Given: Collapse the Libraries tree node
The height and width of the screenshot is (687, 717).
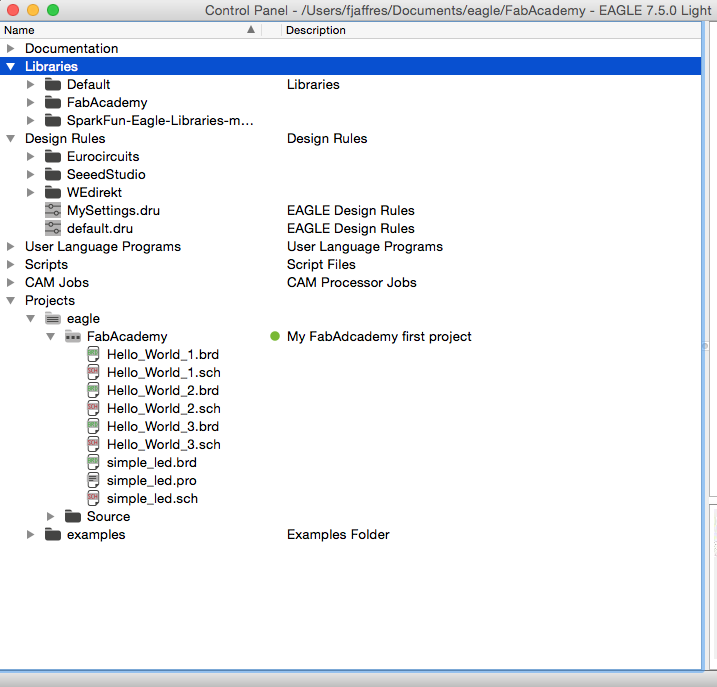Looking at the screenshot, I should (11, 67).
